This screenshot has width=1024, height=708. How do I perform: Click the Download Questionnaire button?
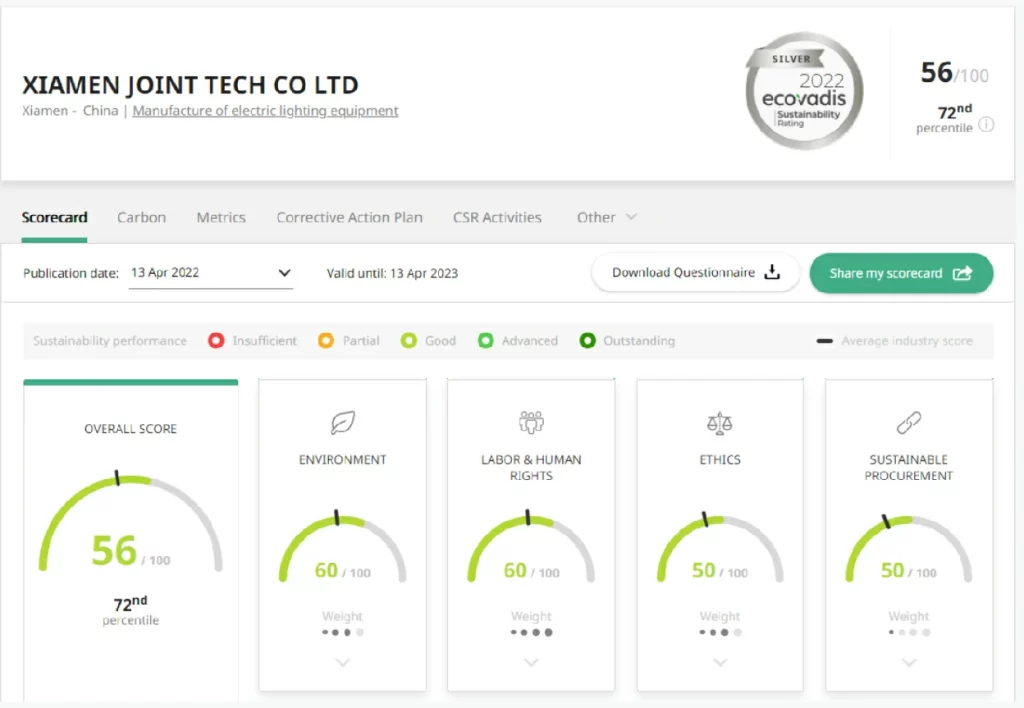[696, 272]
